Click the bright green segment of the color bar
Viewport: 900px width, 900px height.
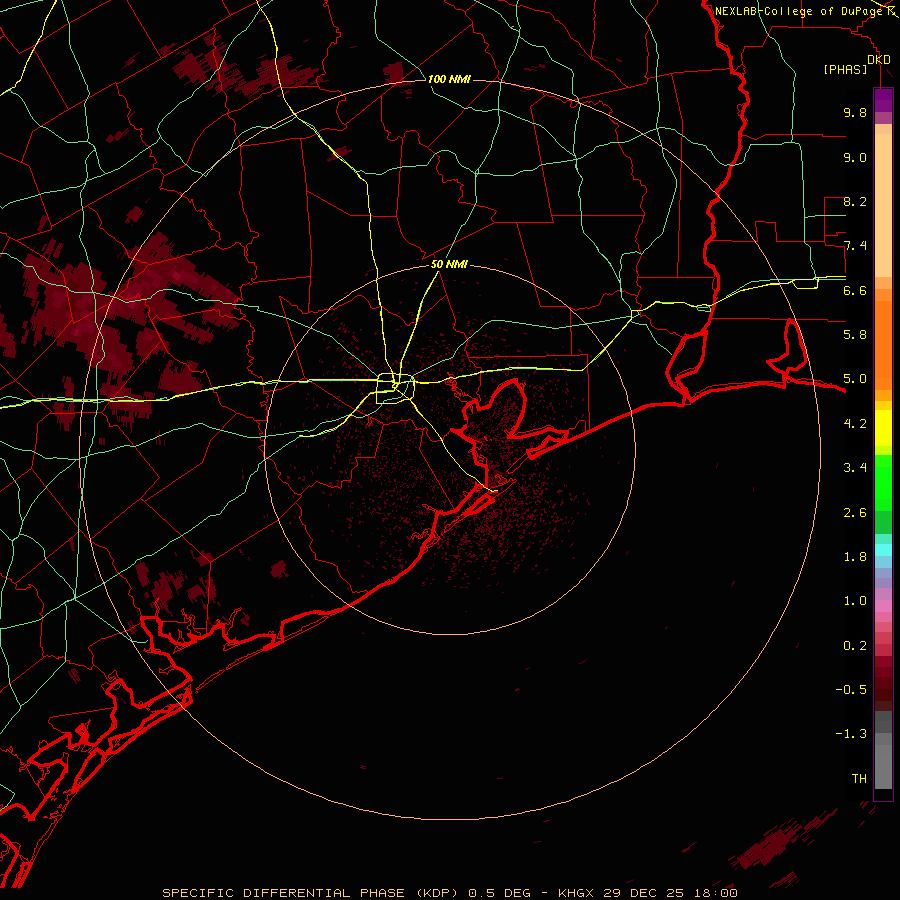pyautogui.click(x=883, y=482)
